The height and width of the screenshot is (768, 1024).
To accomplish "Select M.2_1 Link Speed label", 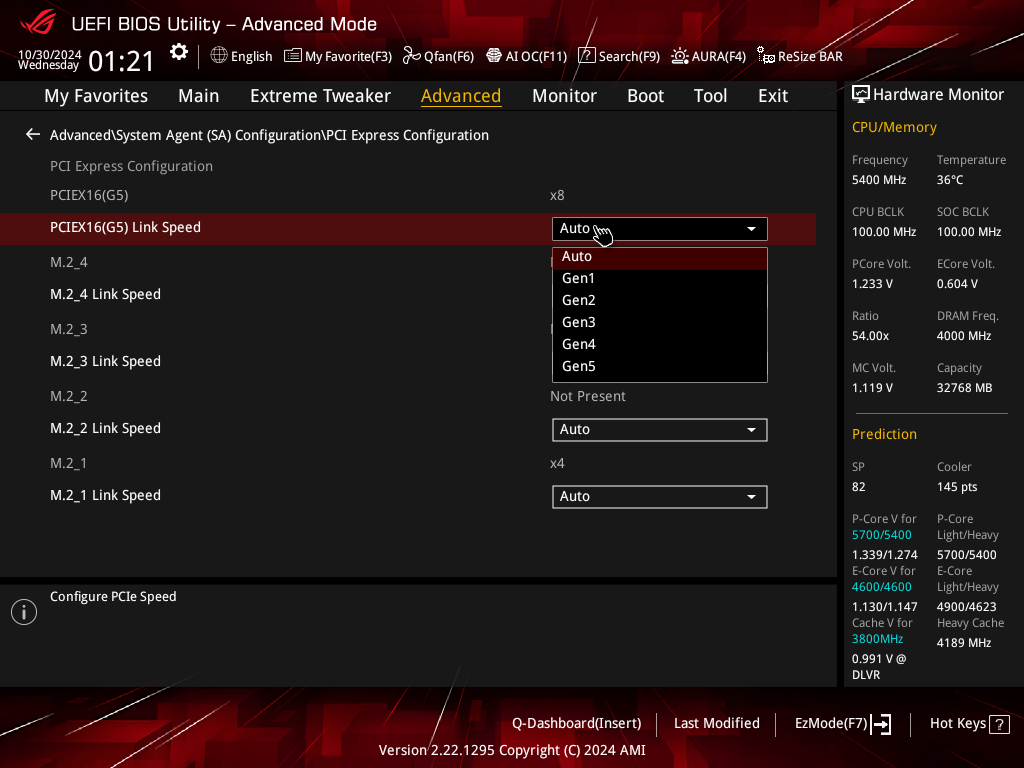I will 105,496.
